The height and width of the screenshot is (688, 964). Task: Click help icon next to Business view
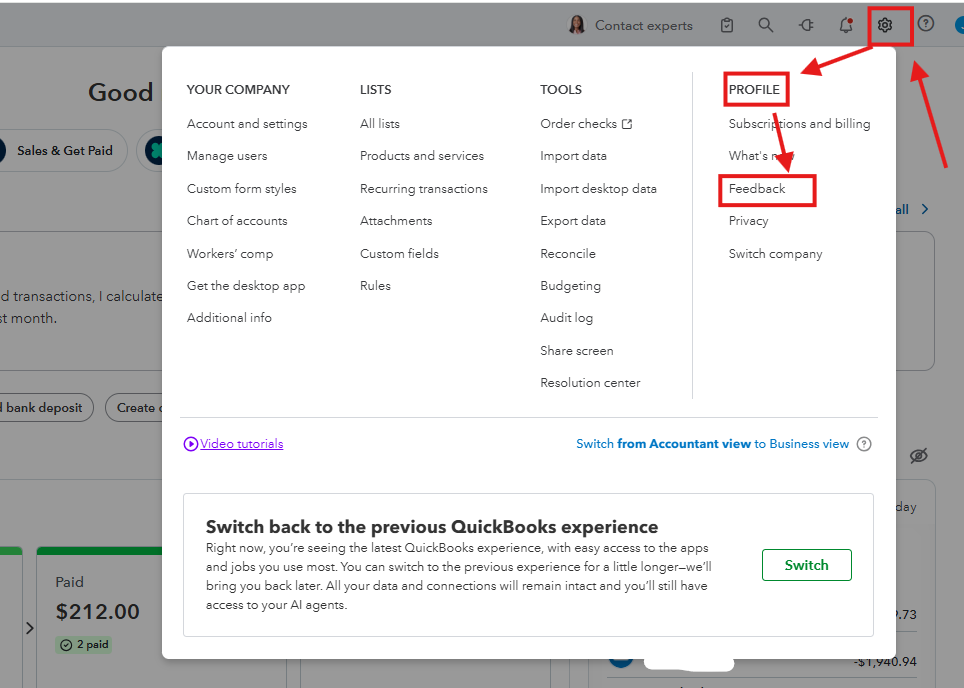coord(864,444)
